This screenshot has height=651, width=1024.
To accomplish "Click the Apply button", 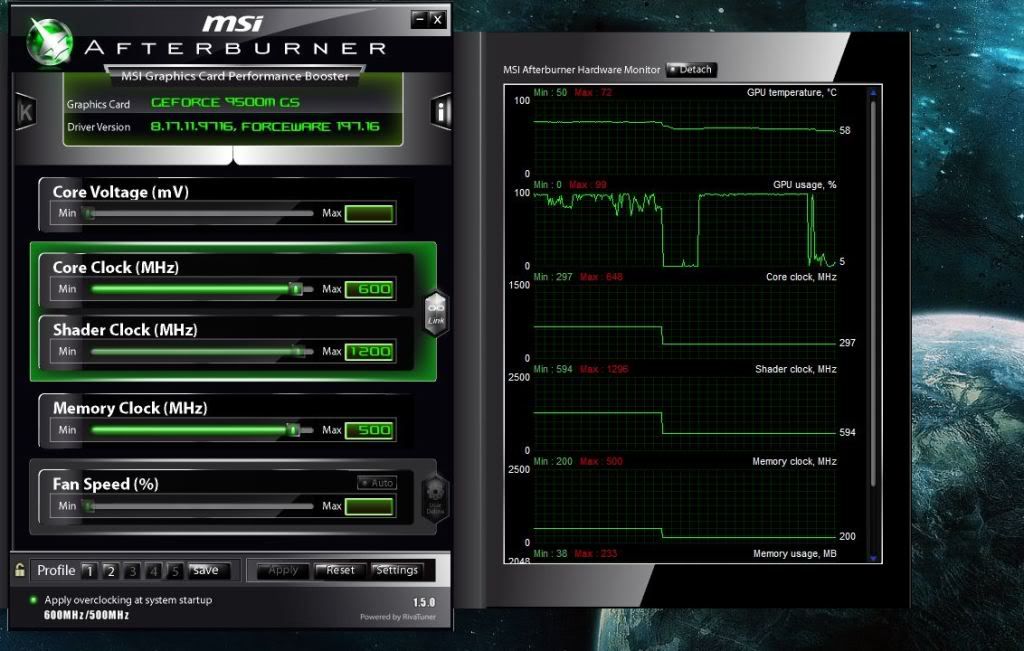I will click(282, 571).
